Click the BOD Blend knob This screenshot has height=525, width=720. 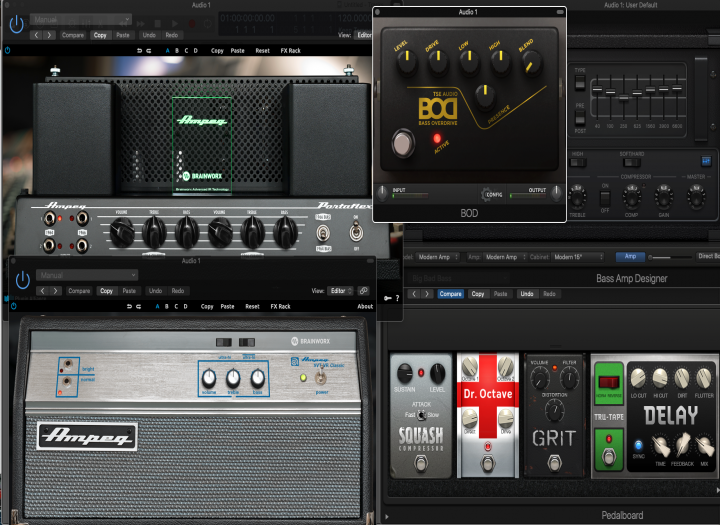coord(532,63)
